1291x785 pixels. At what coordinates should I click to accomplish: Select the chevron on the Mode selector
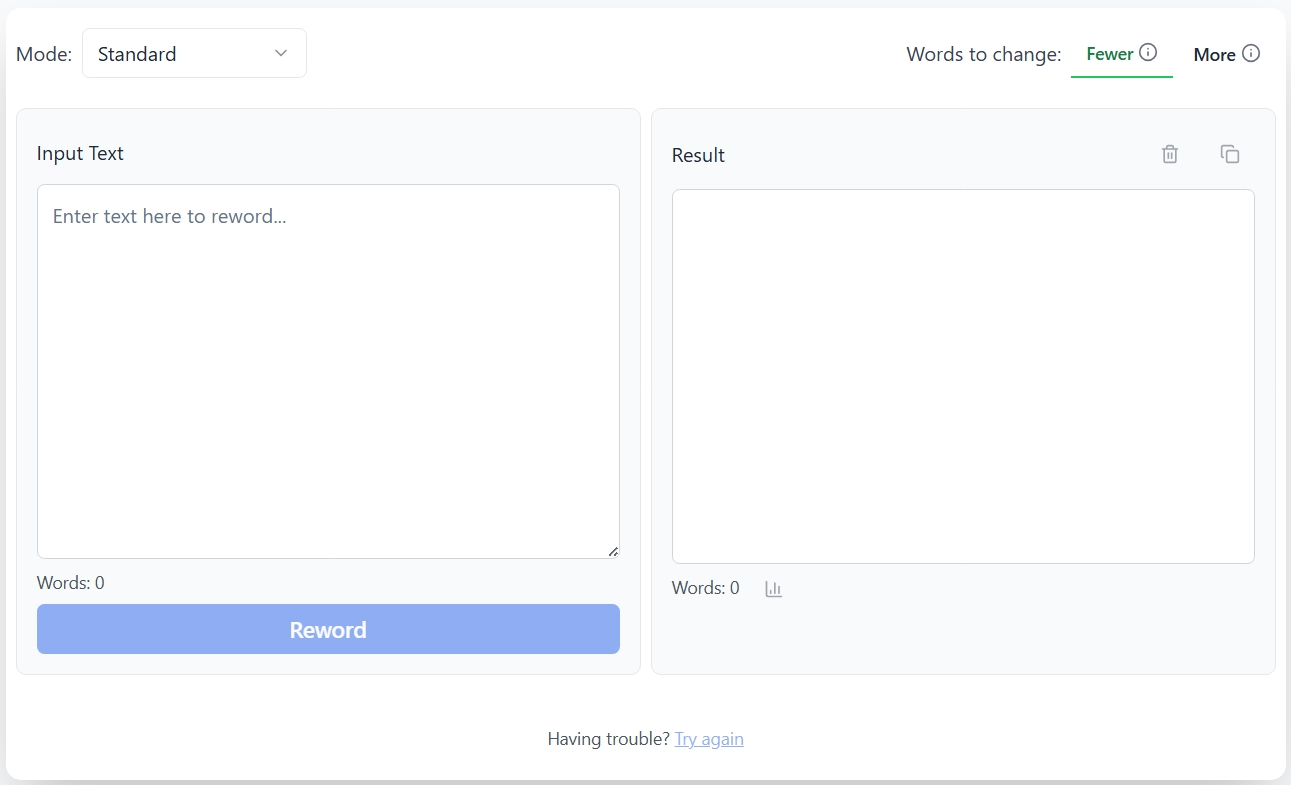(280, 53)
